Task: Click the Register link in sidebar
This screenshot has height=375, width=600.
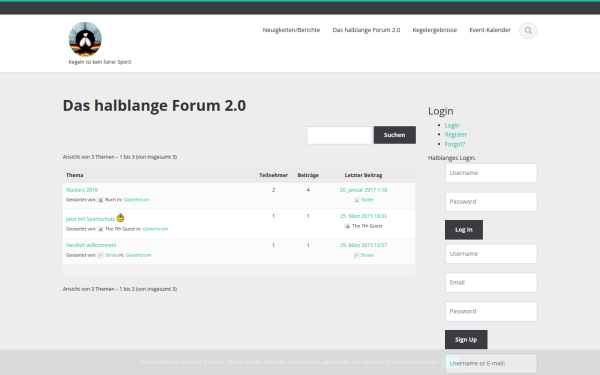Action: point(456,135)
